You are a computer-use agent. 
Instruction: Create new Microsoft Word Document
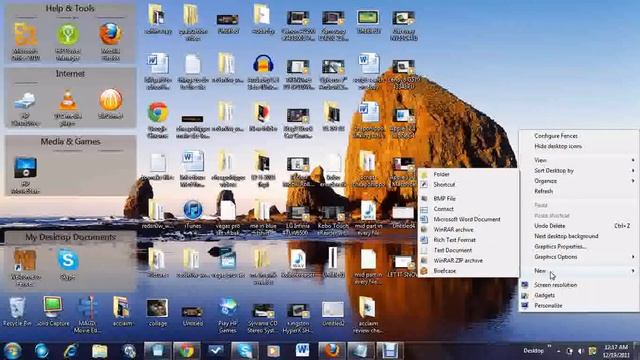(468, 219)
